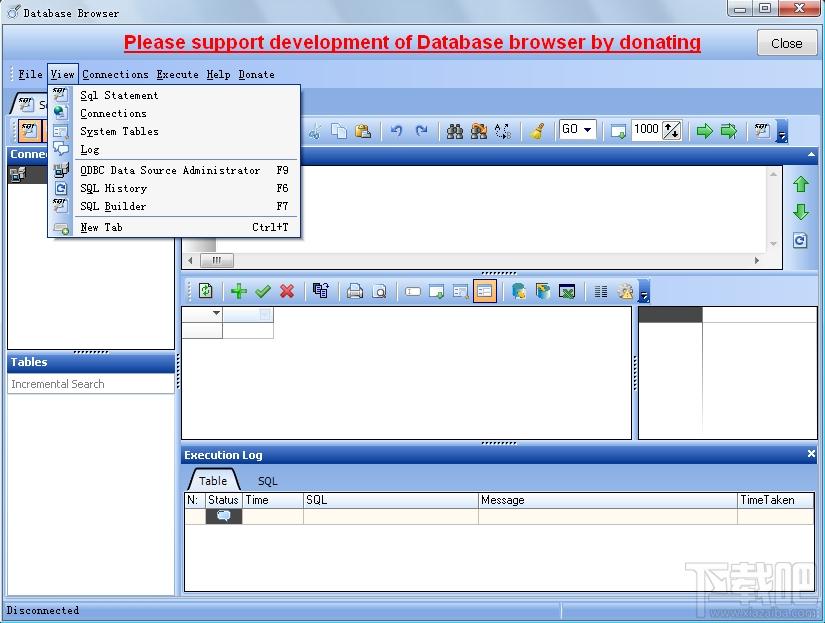Open the GO separator dropdown
The image size is (825, 623).
[x=587, y=129]
